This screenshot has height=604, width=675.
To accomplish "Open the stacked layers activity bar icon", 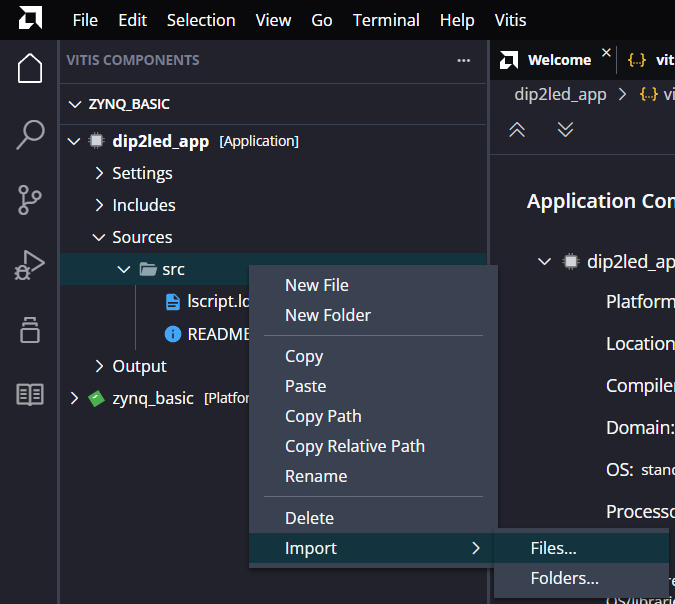I will click(x=30, y=330).
